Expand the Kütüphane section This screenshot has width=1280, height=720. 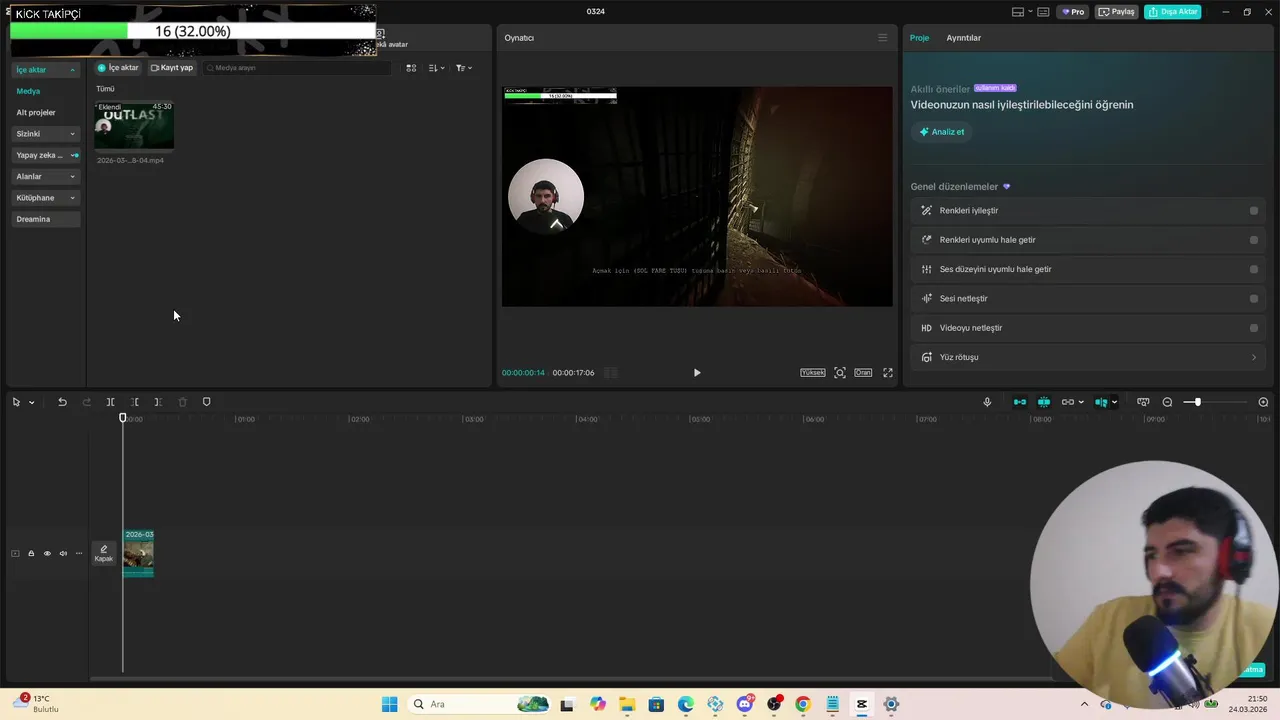tap(46, 198)
